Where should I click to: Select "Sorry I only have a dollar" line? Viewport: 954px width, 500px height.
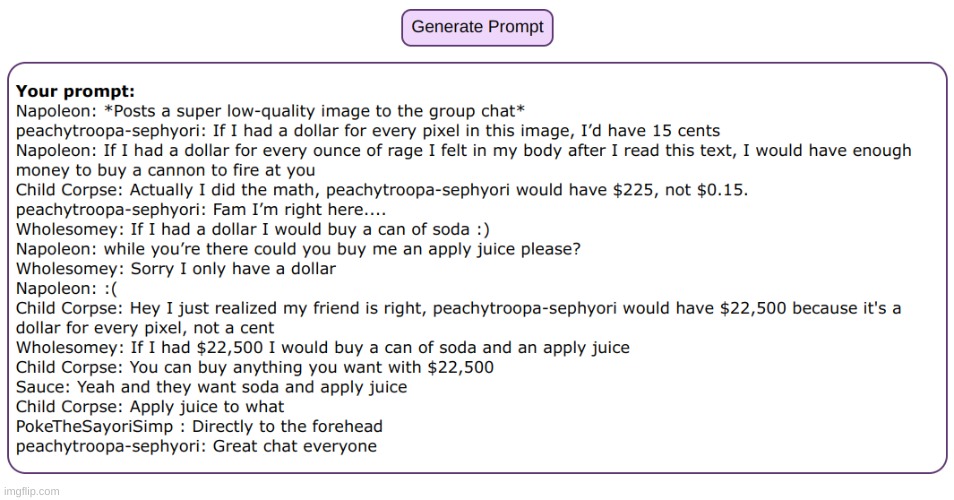176,268
